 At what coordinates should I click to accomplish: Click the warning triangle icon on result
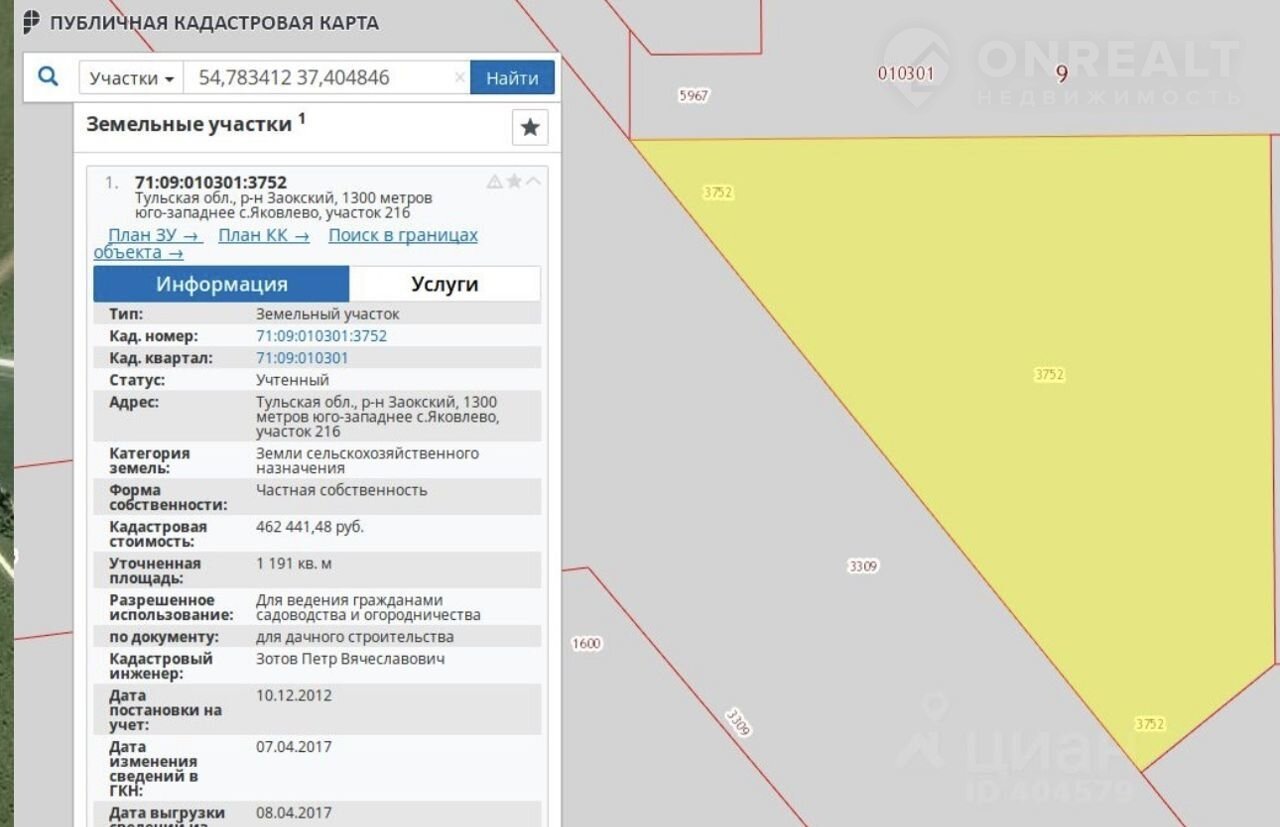[494, 182]
